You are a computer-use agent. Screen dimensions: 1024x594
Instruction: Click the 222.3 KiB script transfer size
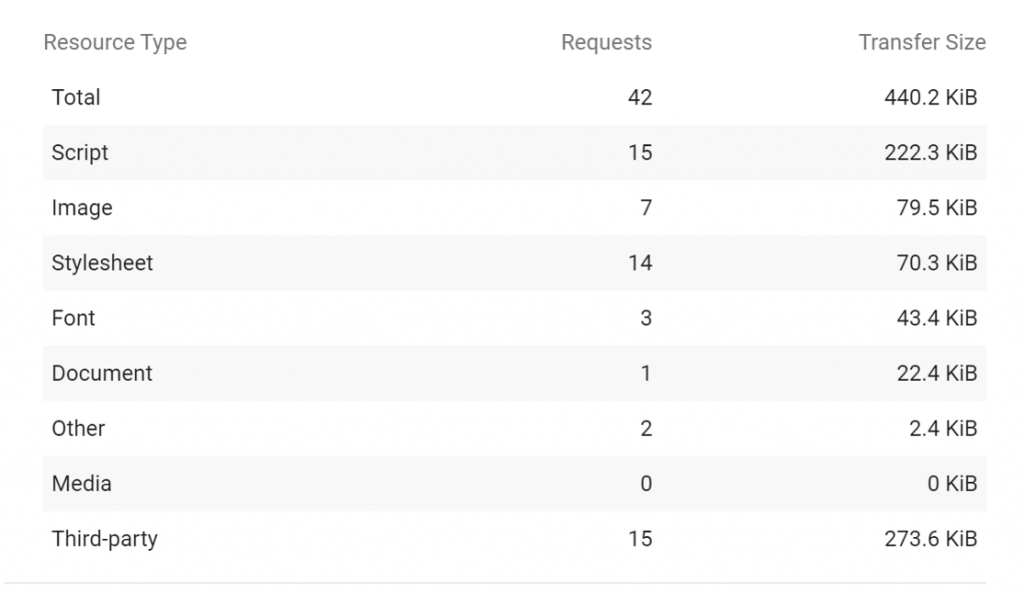[x=931, y=153]
